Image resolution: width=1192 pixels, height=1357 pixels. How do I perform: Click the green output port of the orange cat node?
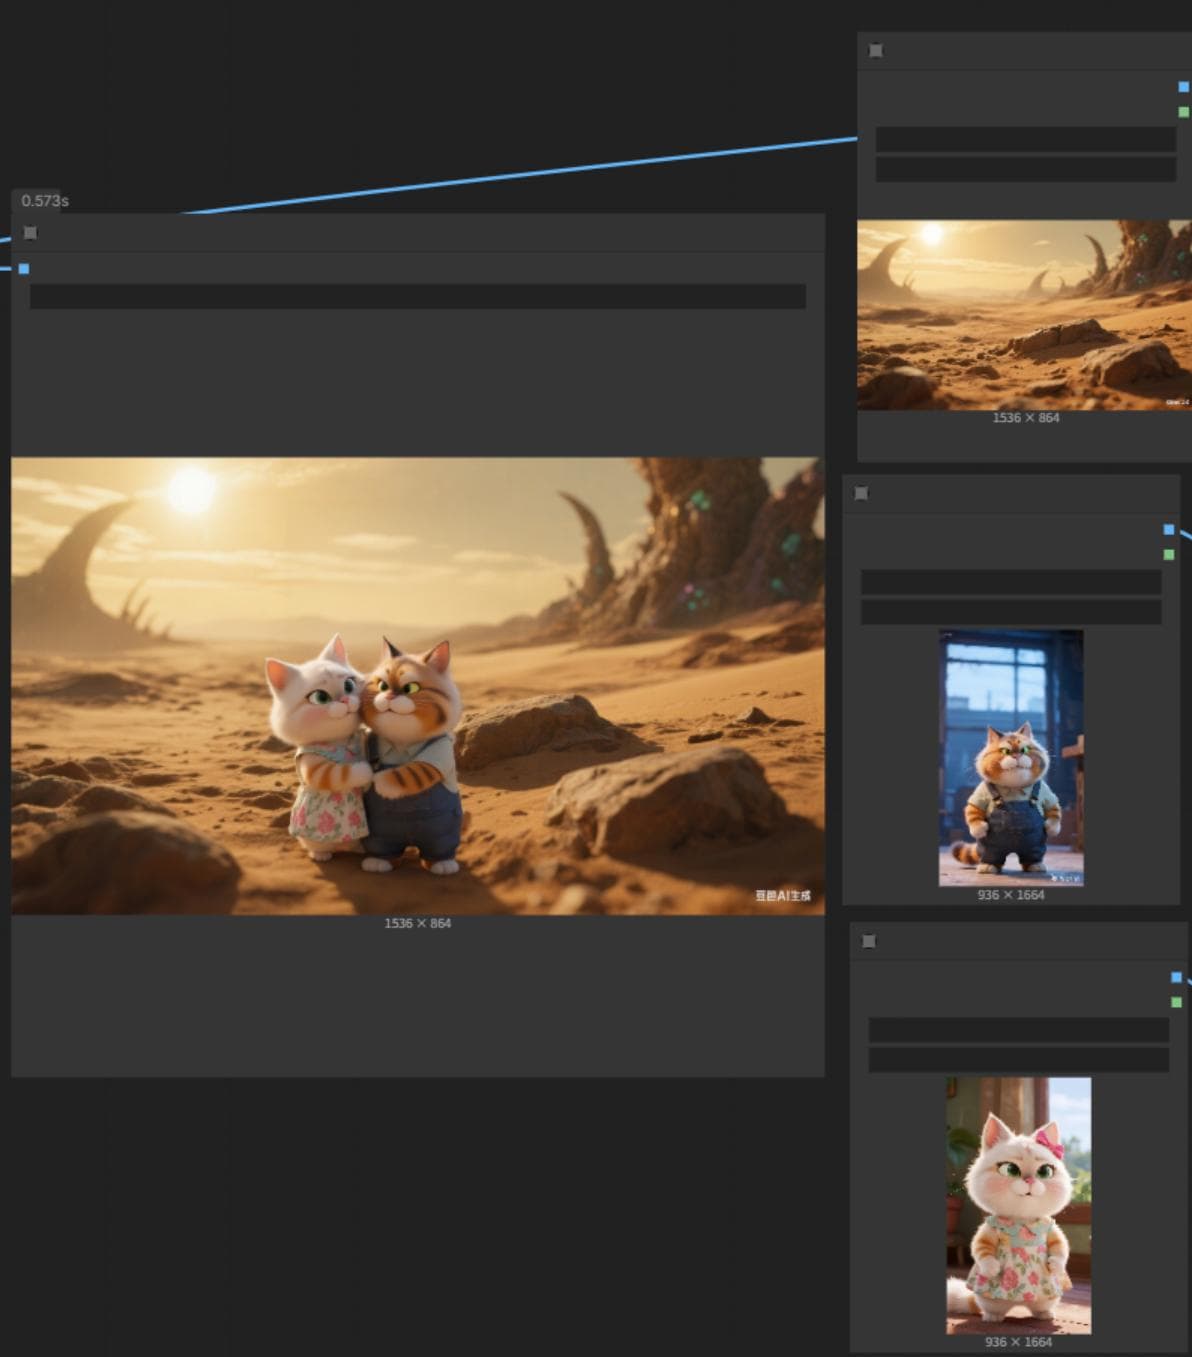click(x=1169, y=554)
